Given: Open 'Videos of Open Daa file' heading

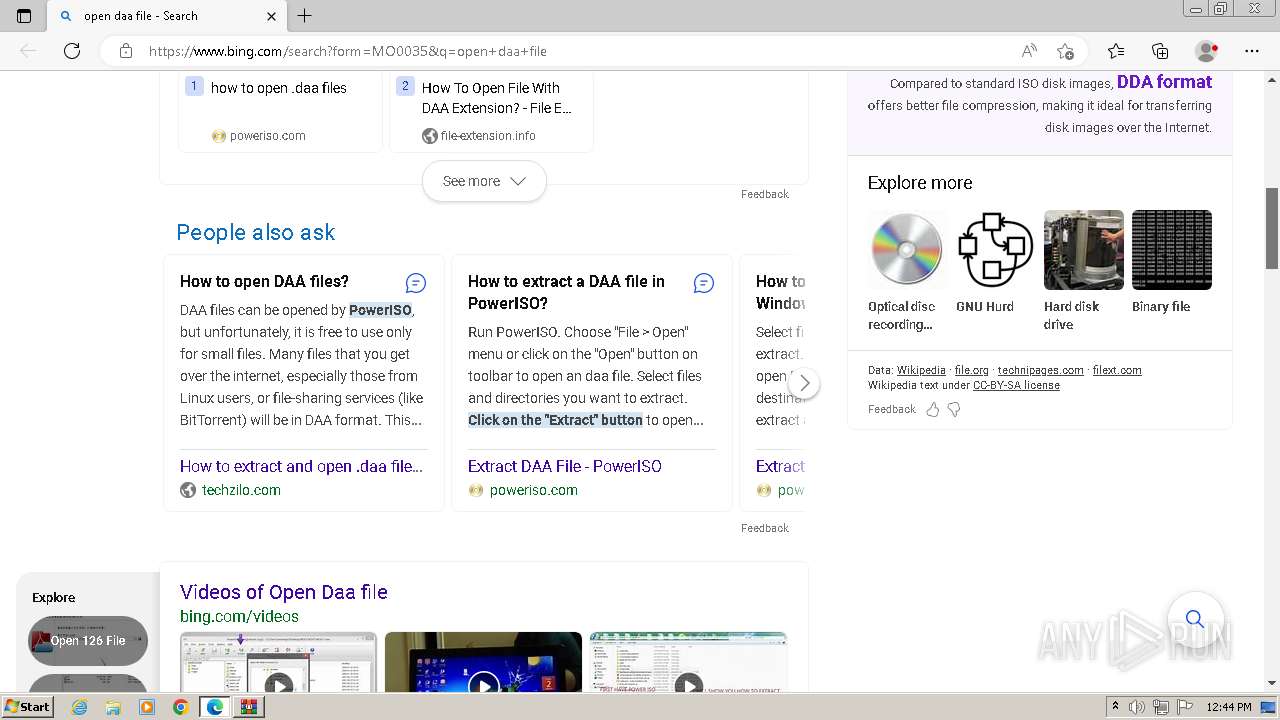Looking at the screenshot, I should [284, 592].
